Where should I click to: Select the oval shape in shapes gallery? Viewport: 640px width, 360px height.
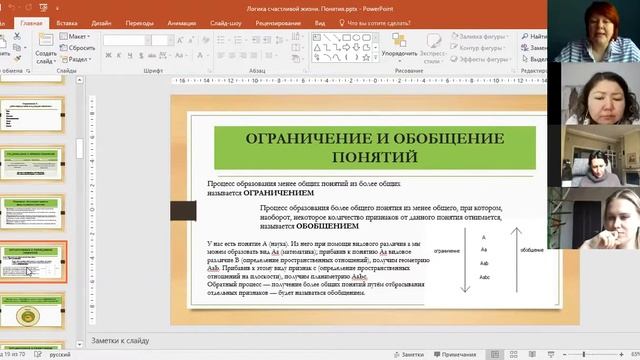(x=356, y=38)
